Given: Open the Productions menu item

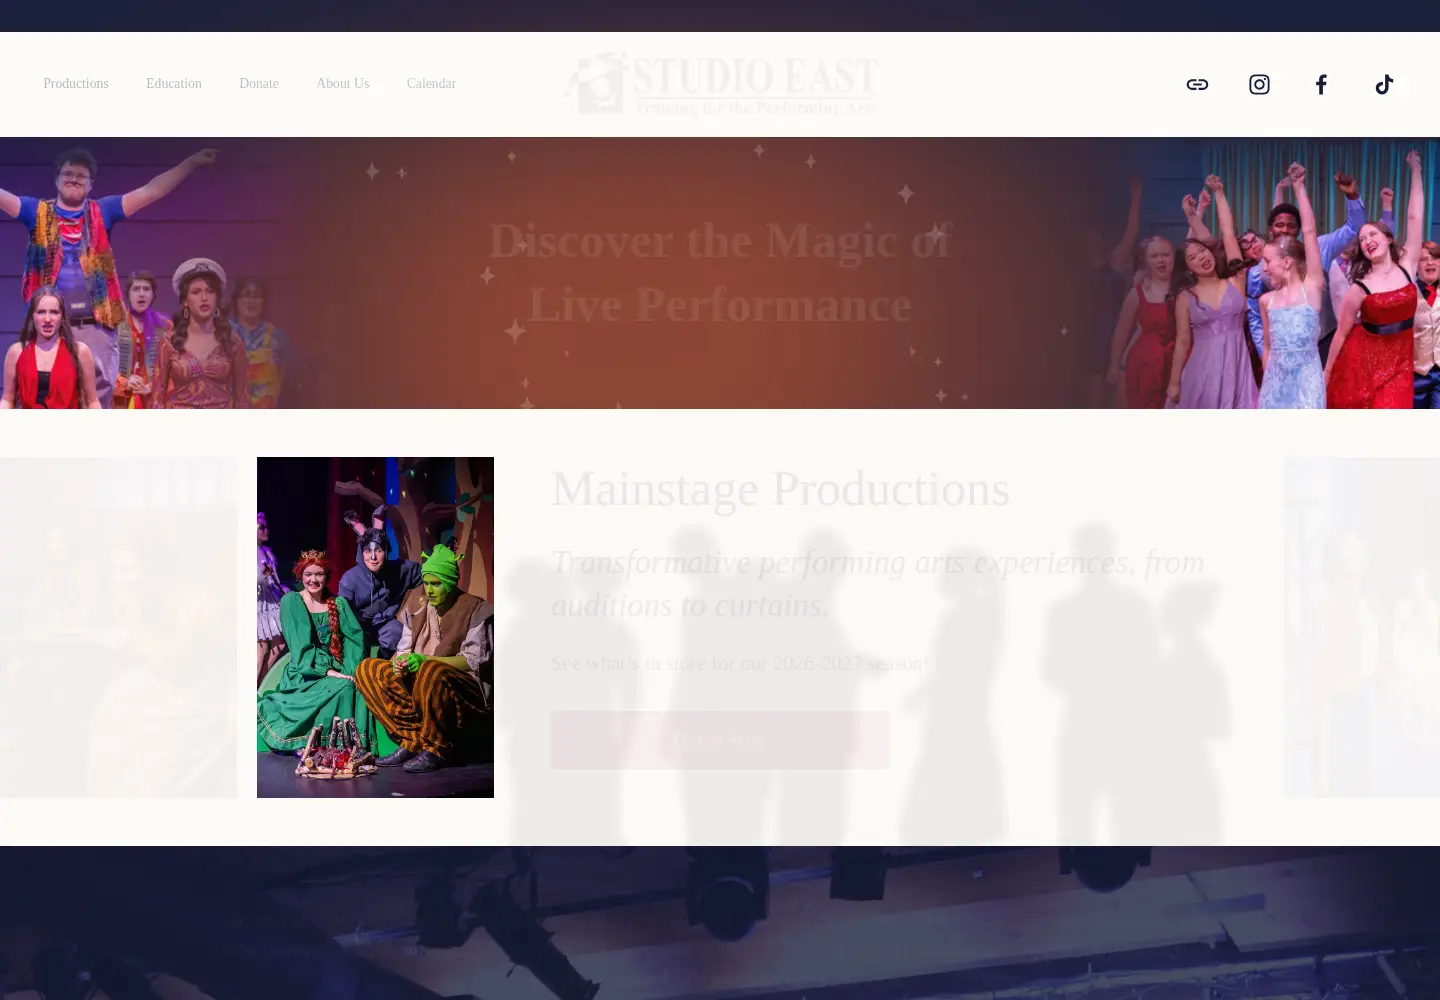Looking at the screenshot, I should pyautogui.click(x=76, y=84).
